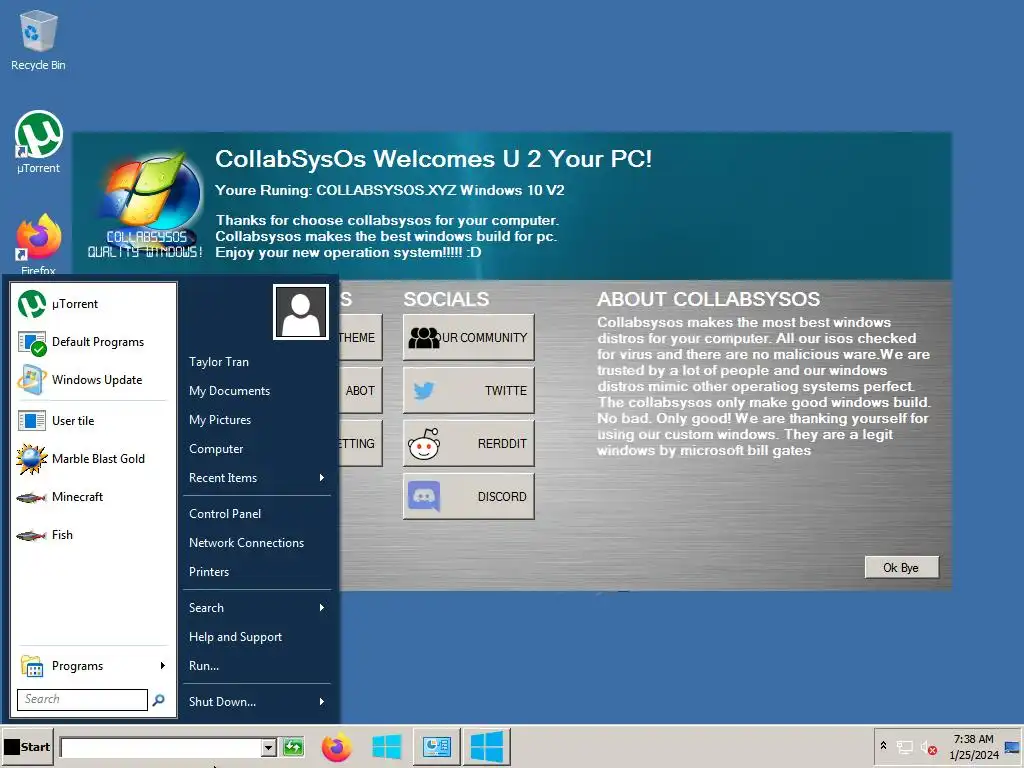The image size is (1024, 768).
Task: Click the show desktop tray icon
Action: tap(1013, 747)
